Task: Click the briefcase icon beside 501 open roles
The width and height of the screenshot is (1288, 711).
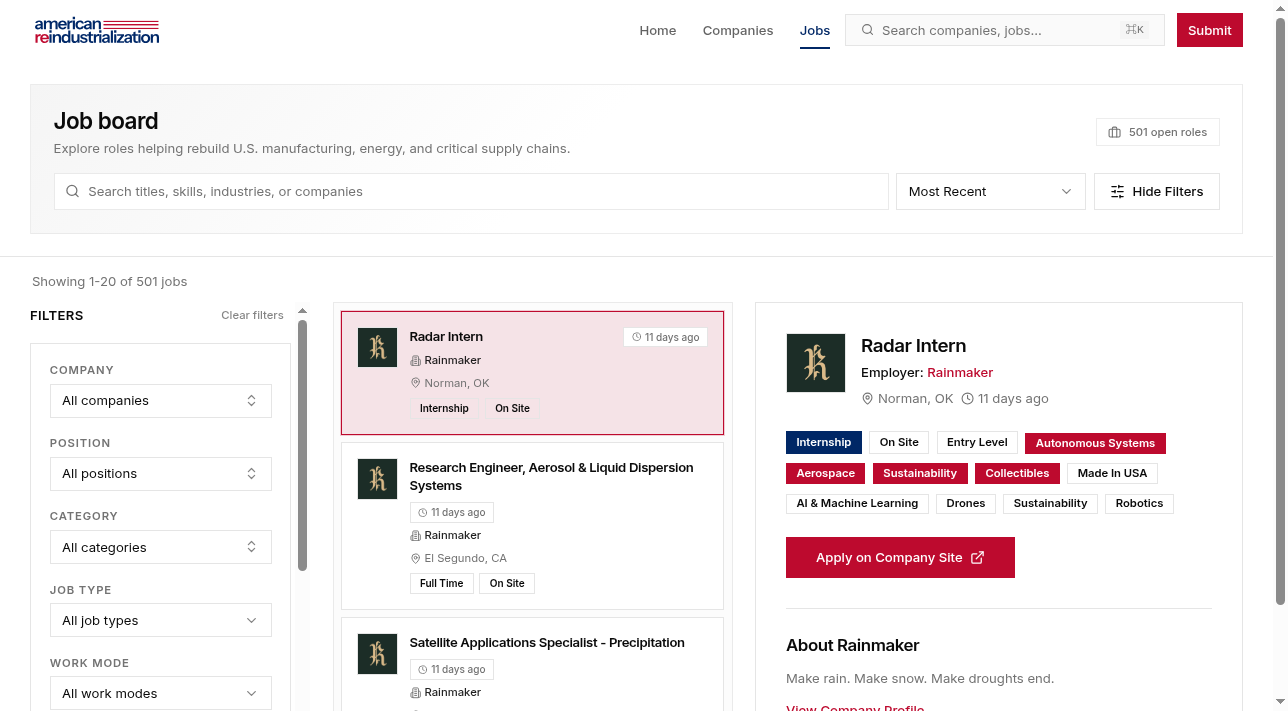Action: (1115, 132)
